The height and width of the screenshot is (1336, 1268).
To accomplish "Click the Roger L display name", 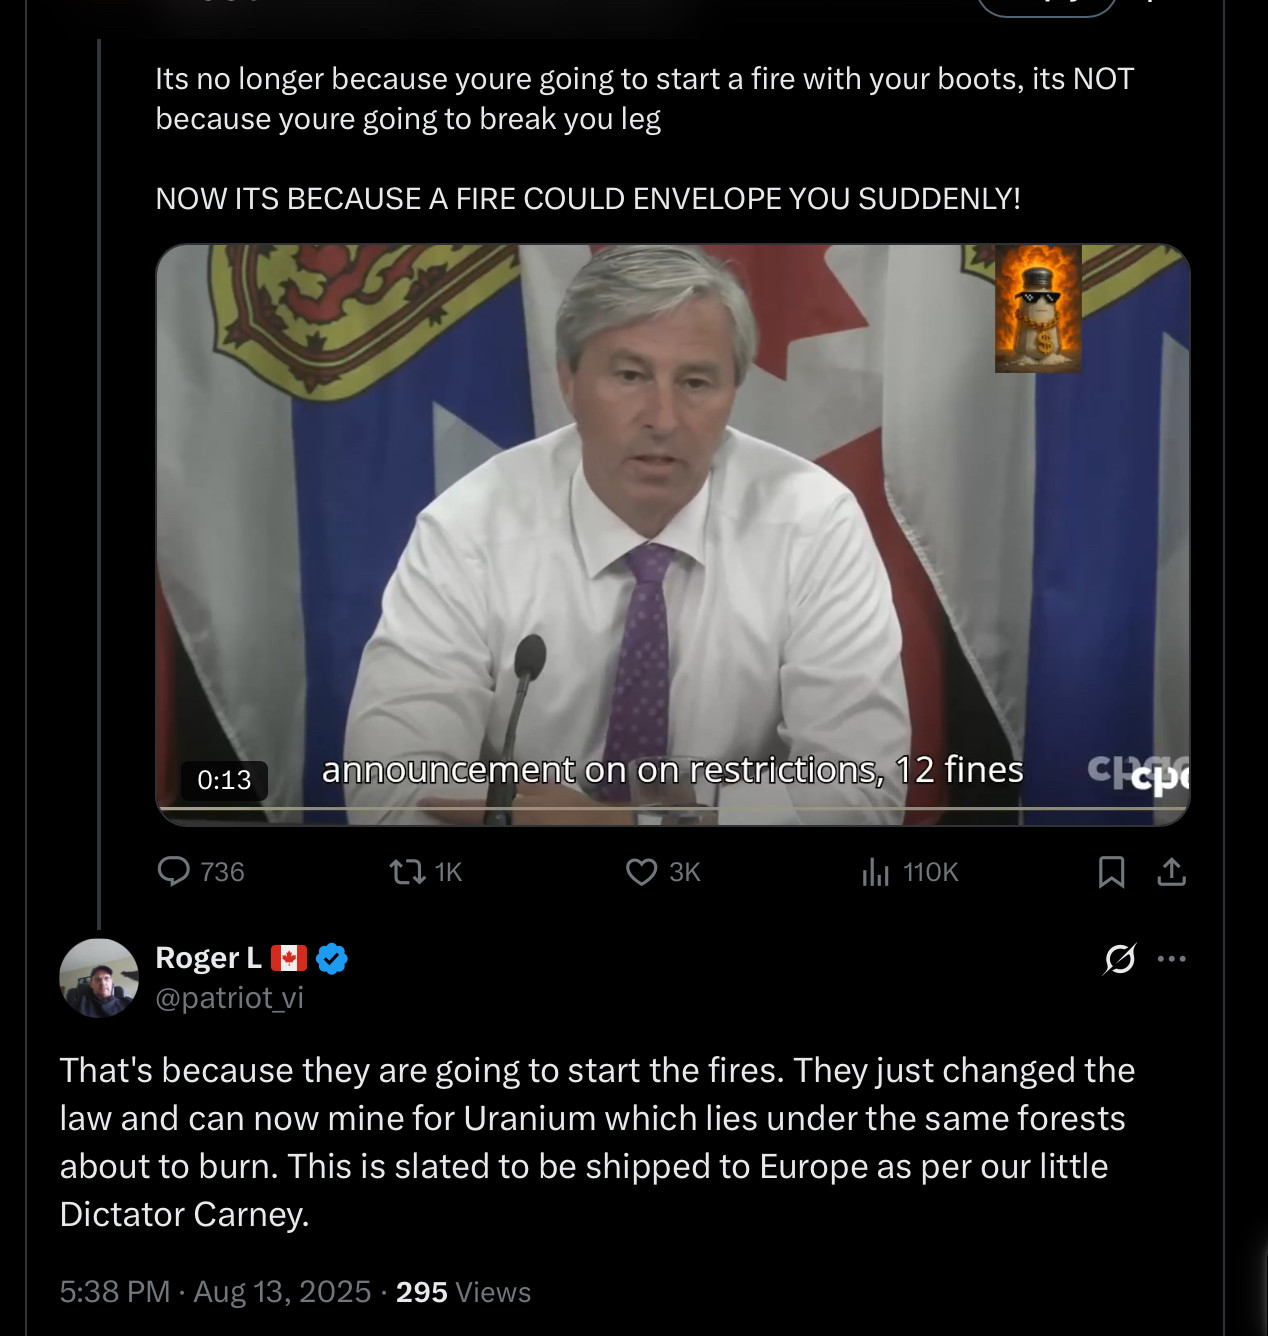I will [208, 958].
